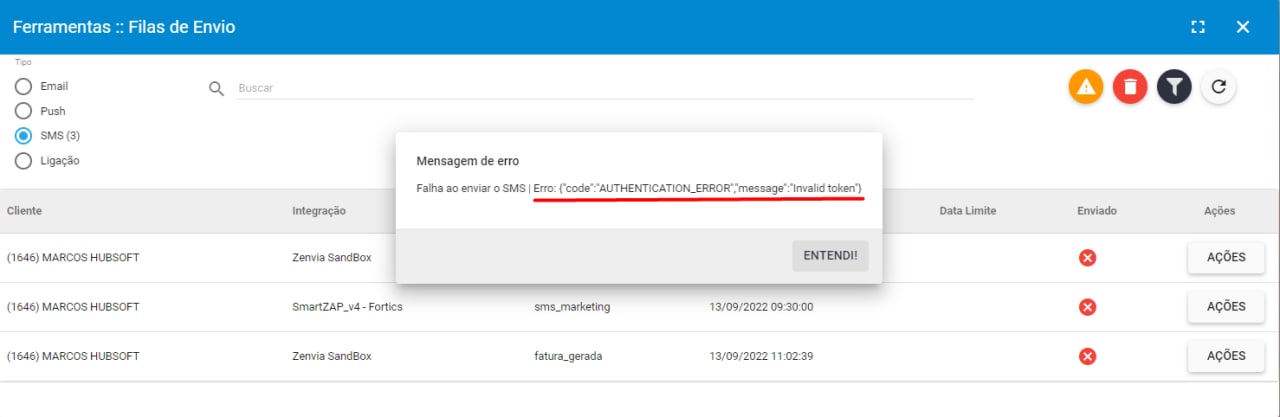
Task: Click the Buscar search field
Action: coord(604,88)
